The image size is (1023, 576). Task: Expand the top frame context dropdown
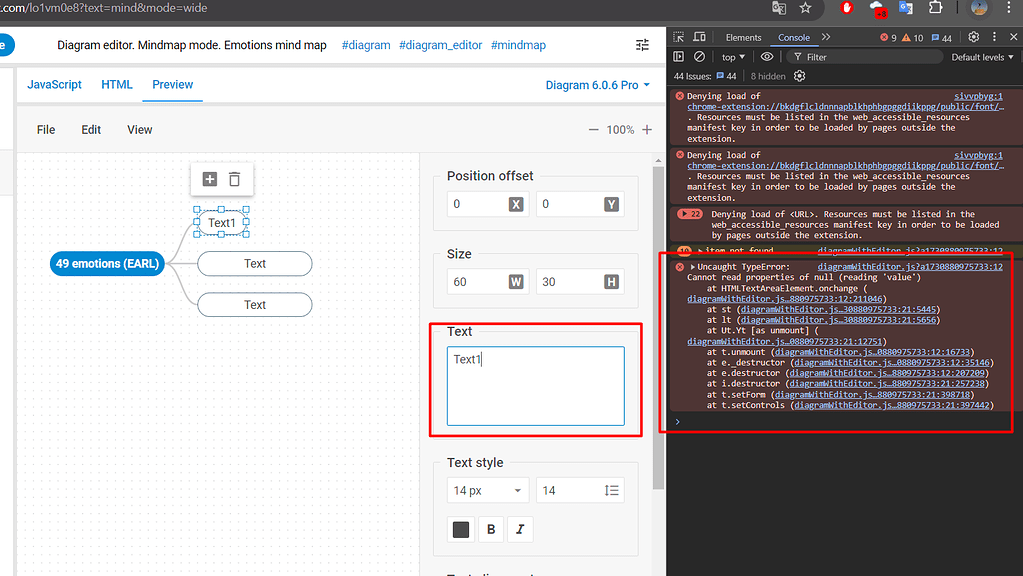coord(731,57)
